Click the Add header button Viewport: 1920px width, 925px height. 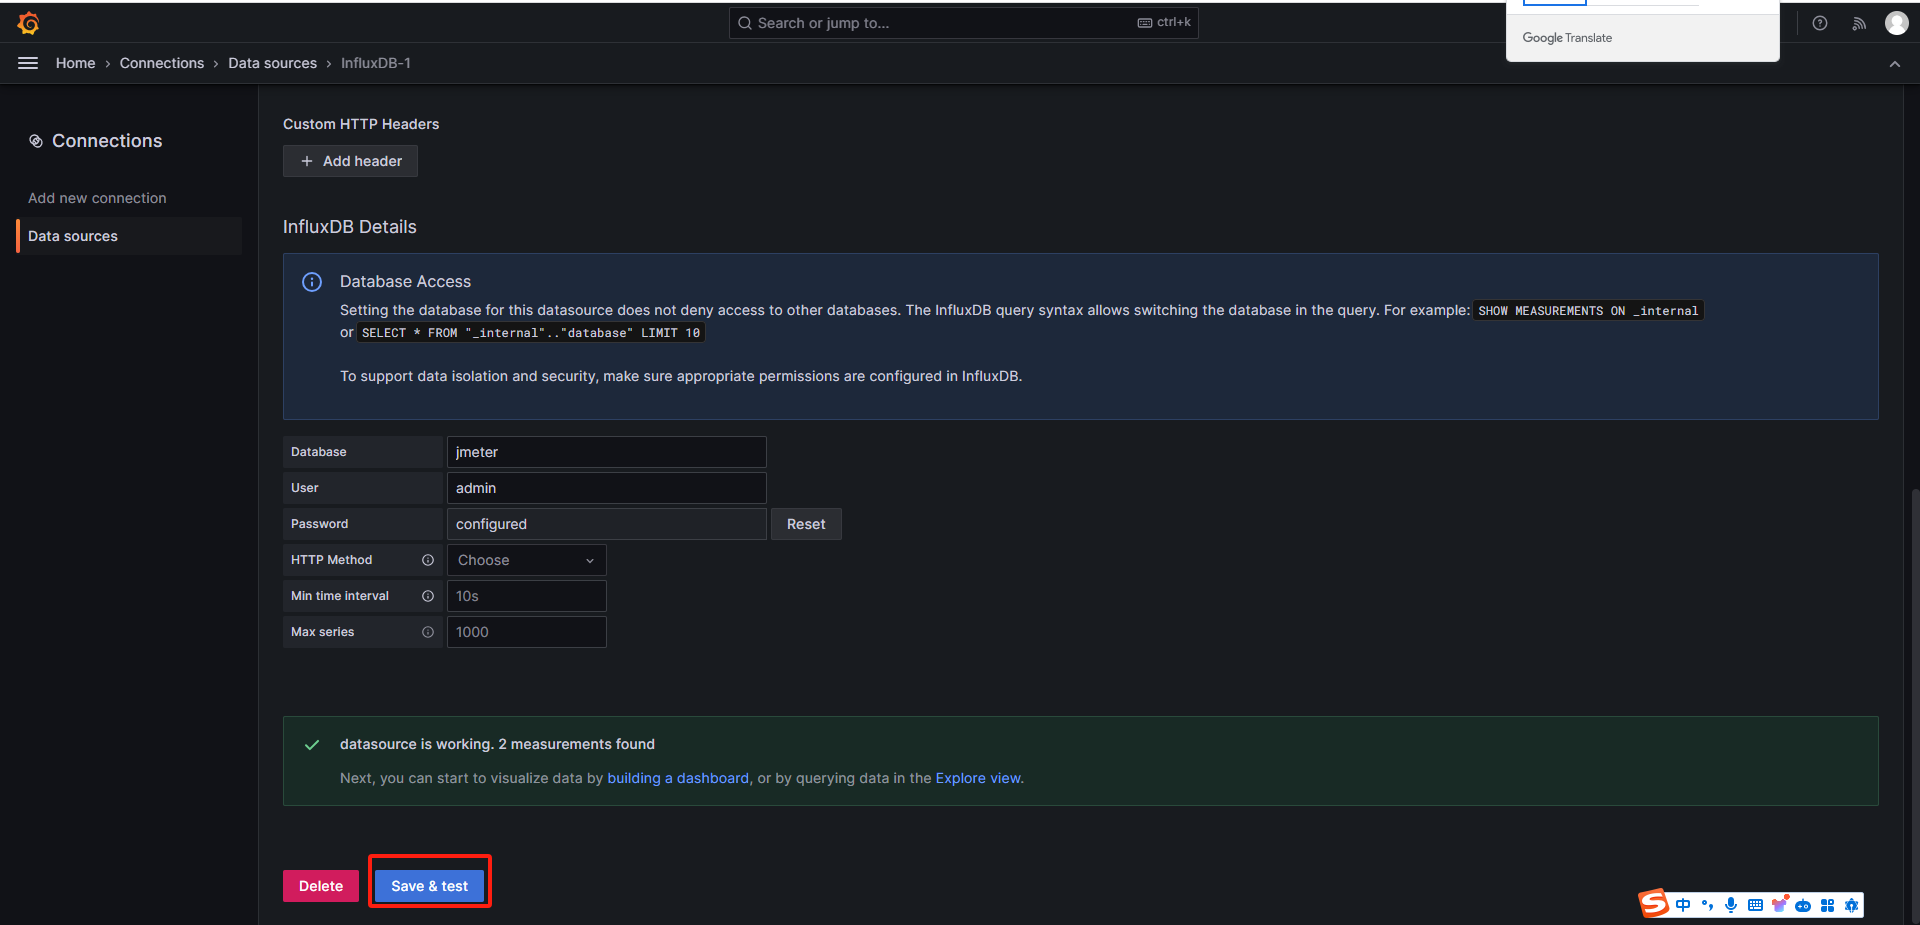pyautogui.click(x=350, y=161)
